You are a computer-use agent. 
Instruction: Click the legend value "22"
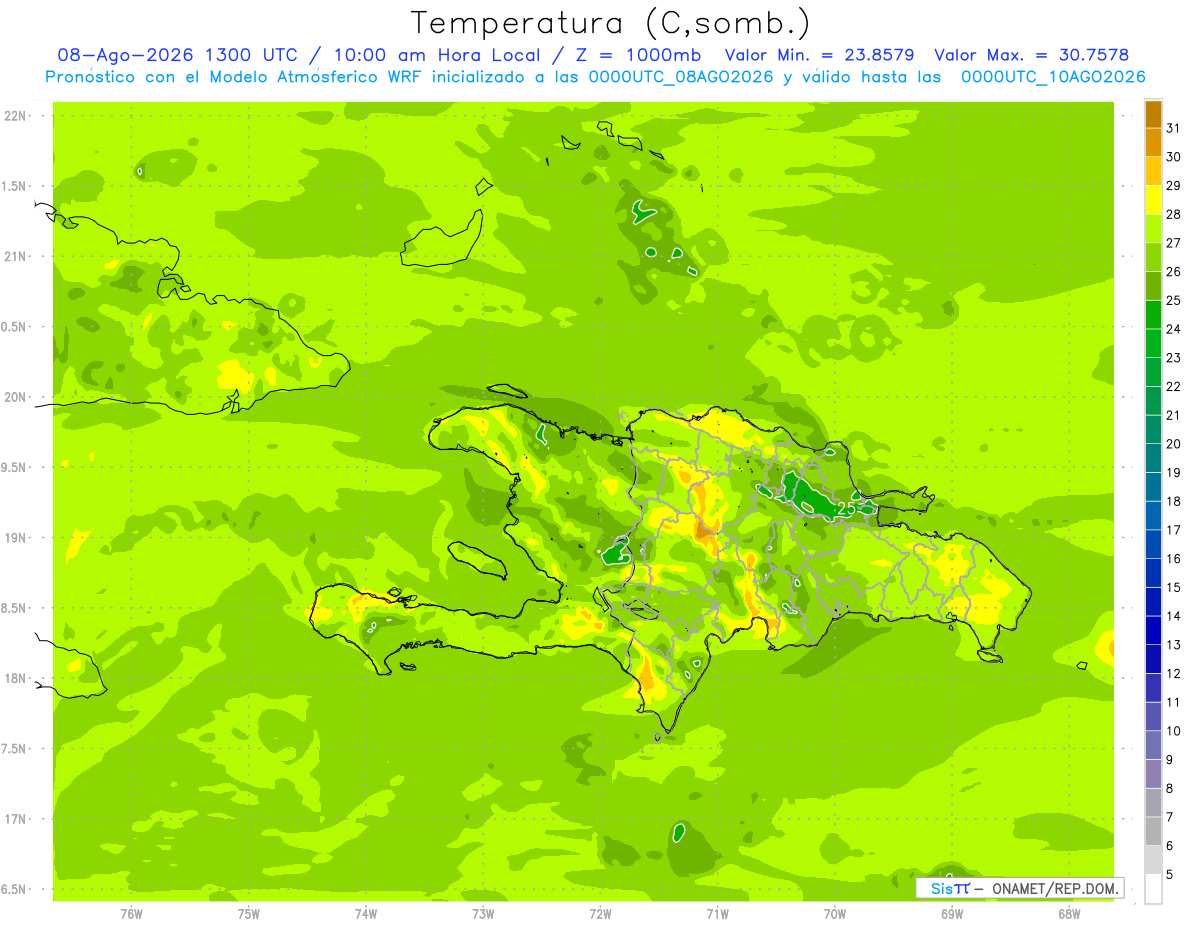[1174, 386]
